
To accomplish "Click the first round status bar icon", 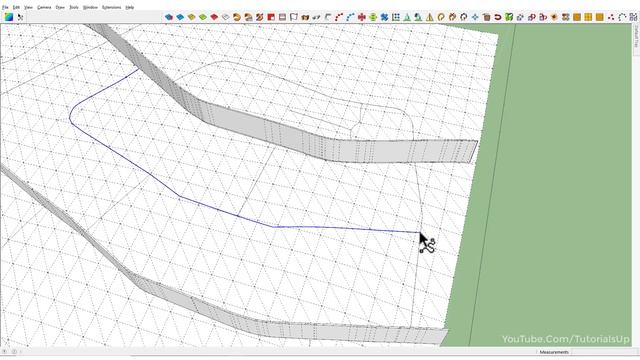I will [5, 351].
